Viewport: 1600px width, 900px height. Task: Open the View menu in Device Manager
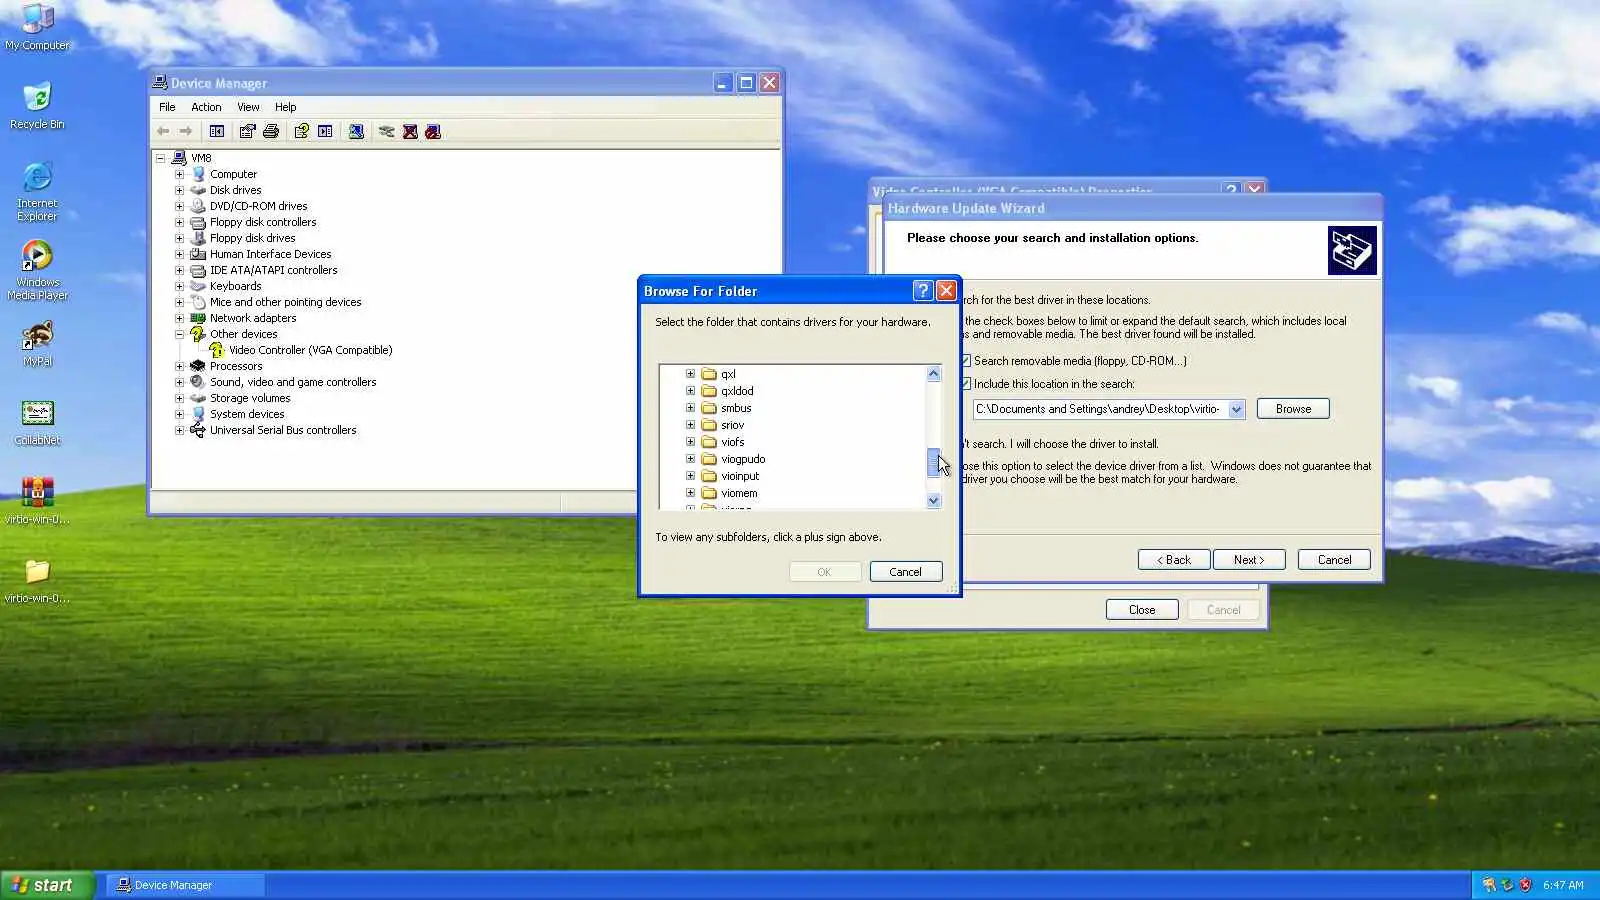click(248, 107)
